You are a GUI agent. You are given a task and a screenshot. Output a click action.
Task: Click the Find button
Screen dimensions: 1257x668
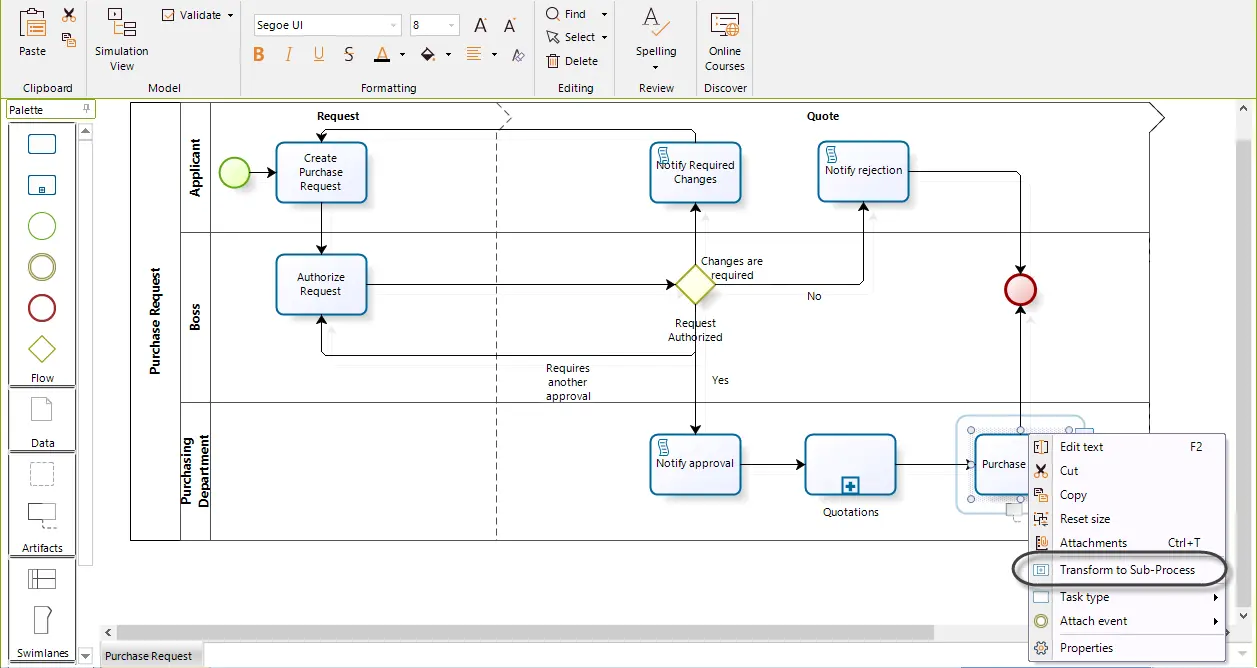click(x=567, y=14)
